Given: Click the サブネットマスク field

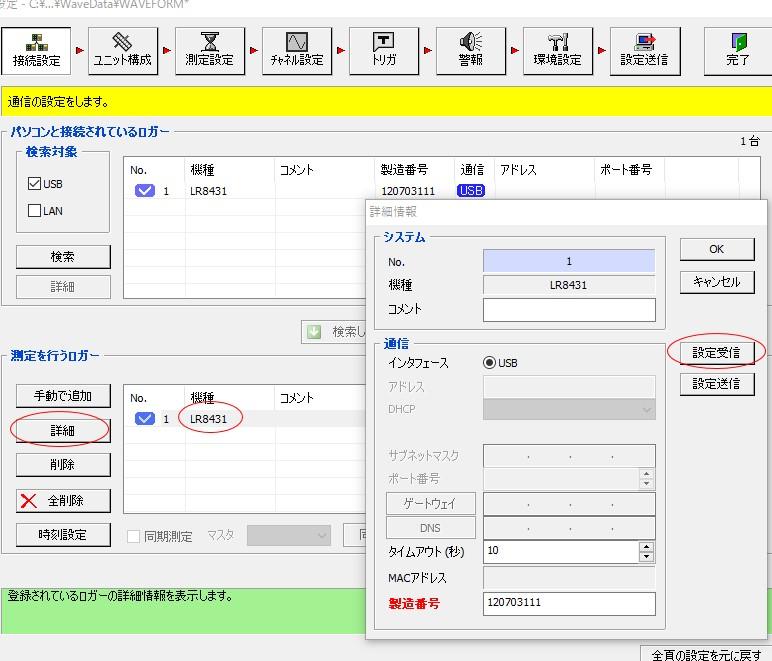Looking at the screenshot, I should coord(569,456).
